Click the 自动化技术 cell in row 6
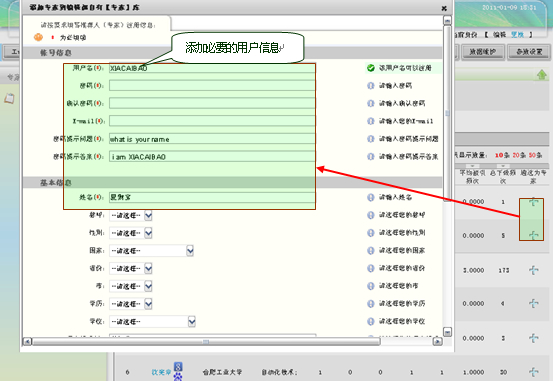Image resolution: width=553 pixels, height=381 pixels. [279, 372]
